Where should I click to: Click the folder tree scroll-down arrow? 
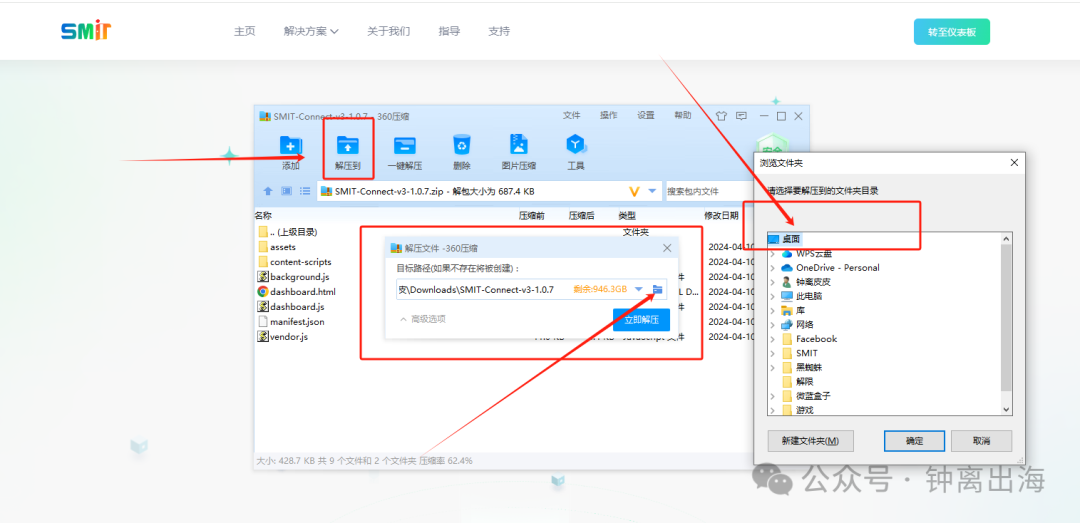point(1006,409)
